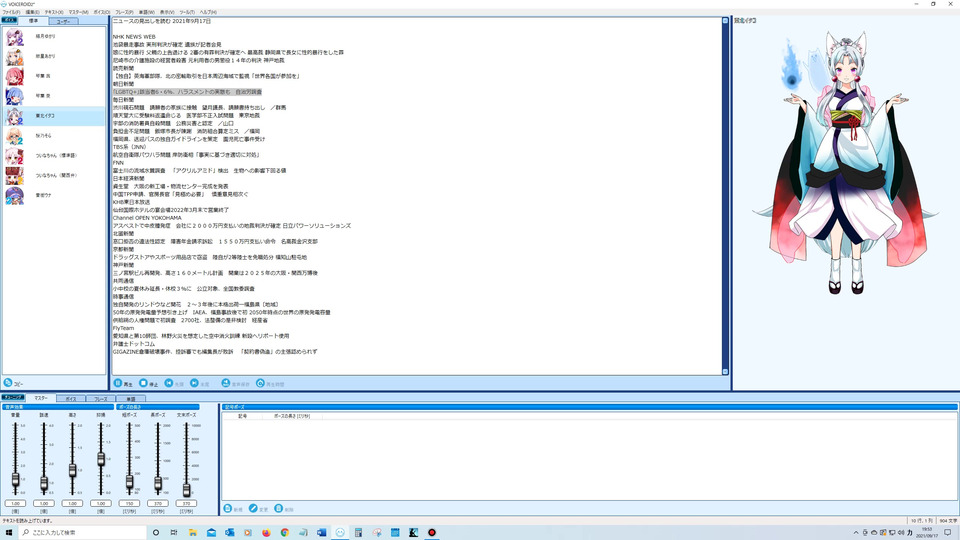Switch to the マスター tuning tab
The image size is (960, 540).
40,398
